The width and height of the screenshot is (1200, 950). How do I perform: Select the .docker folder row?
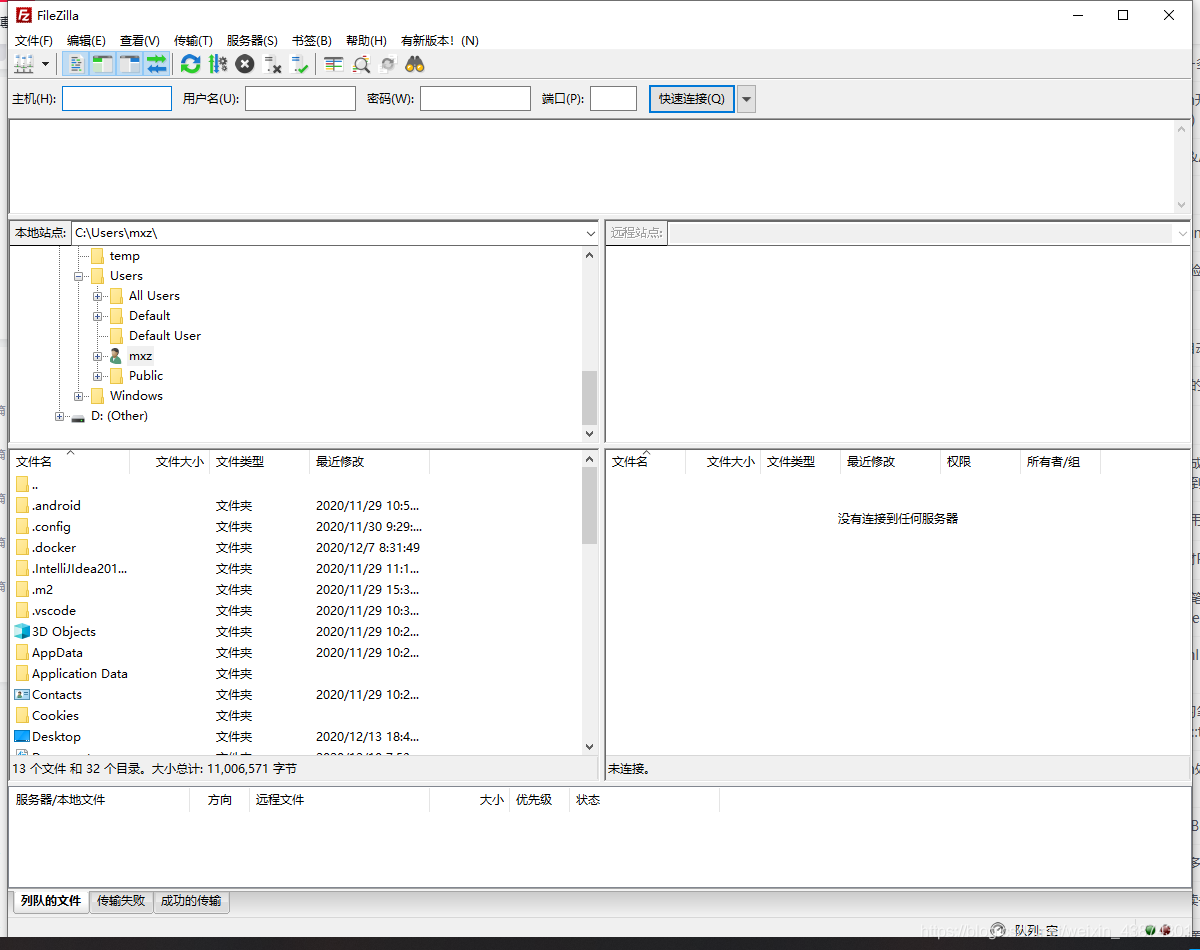(x=295, y=547)
